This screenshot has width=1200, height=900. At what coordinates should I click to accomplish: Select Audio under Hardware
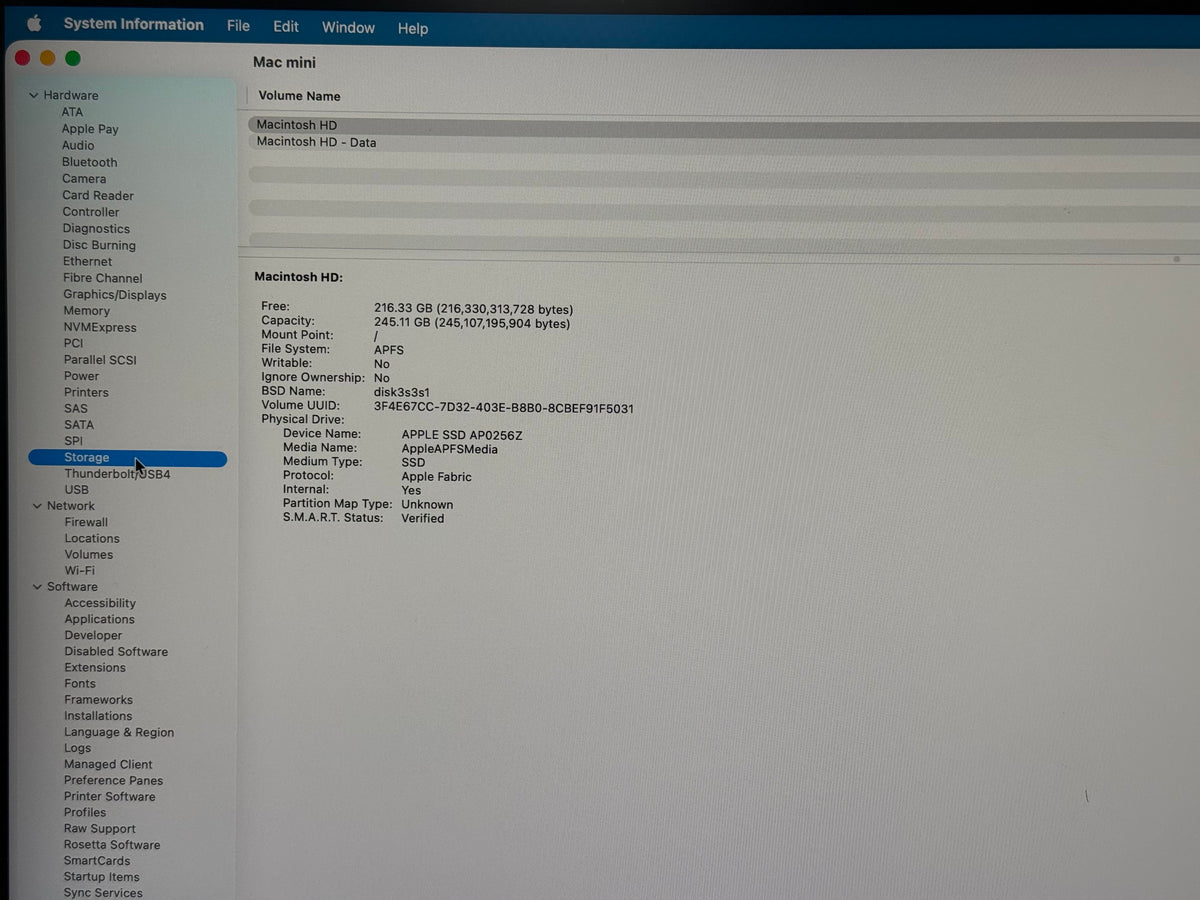click(78, 146)
